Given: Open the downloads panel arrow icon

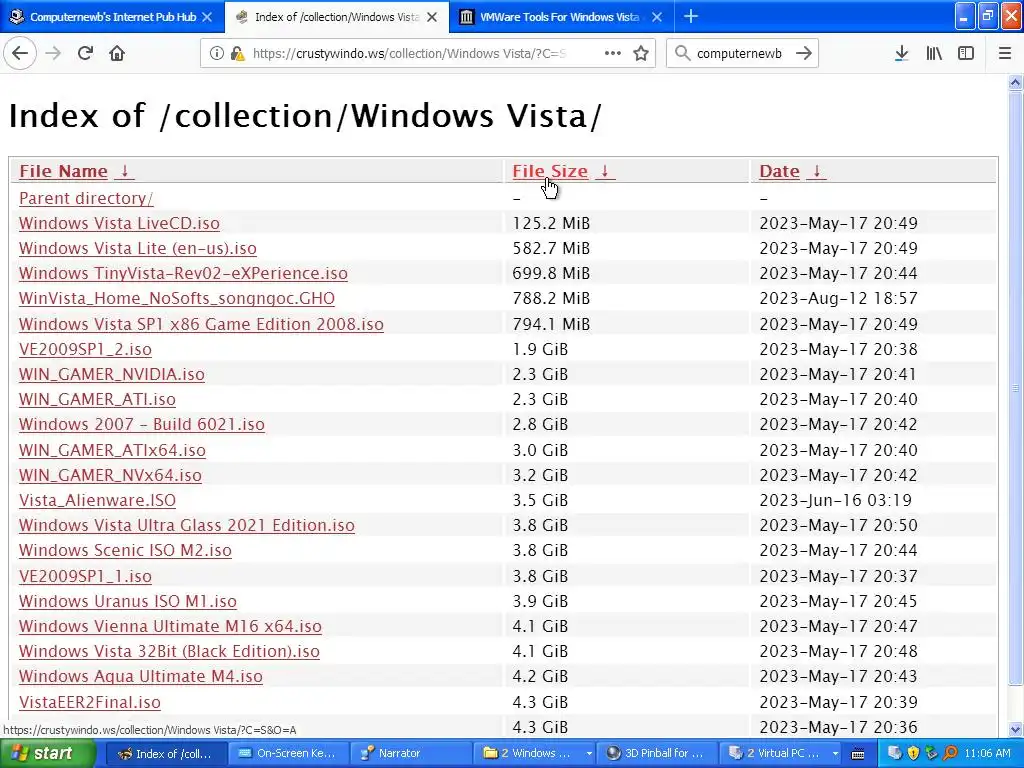Looking at the screenshot, I should (x=901, y=54).
